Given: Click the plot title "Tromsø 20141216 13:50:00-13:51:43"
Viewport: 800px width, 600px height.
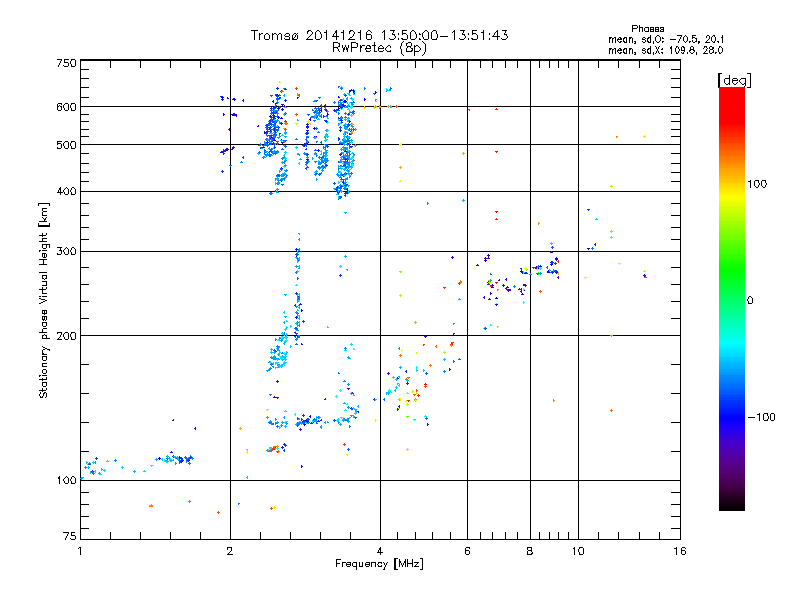Looking at the screenshot, I should click(379, 35).
